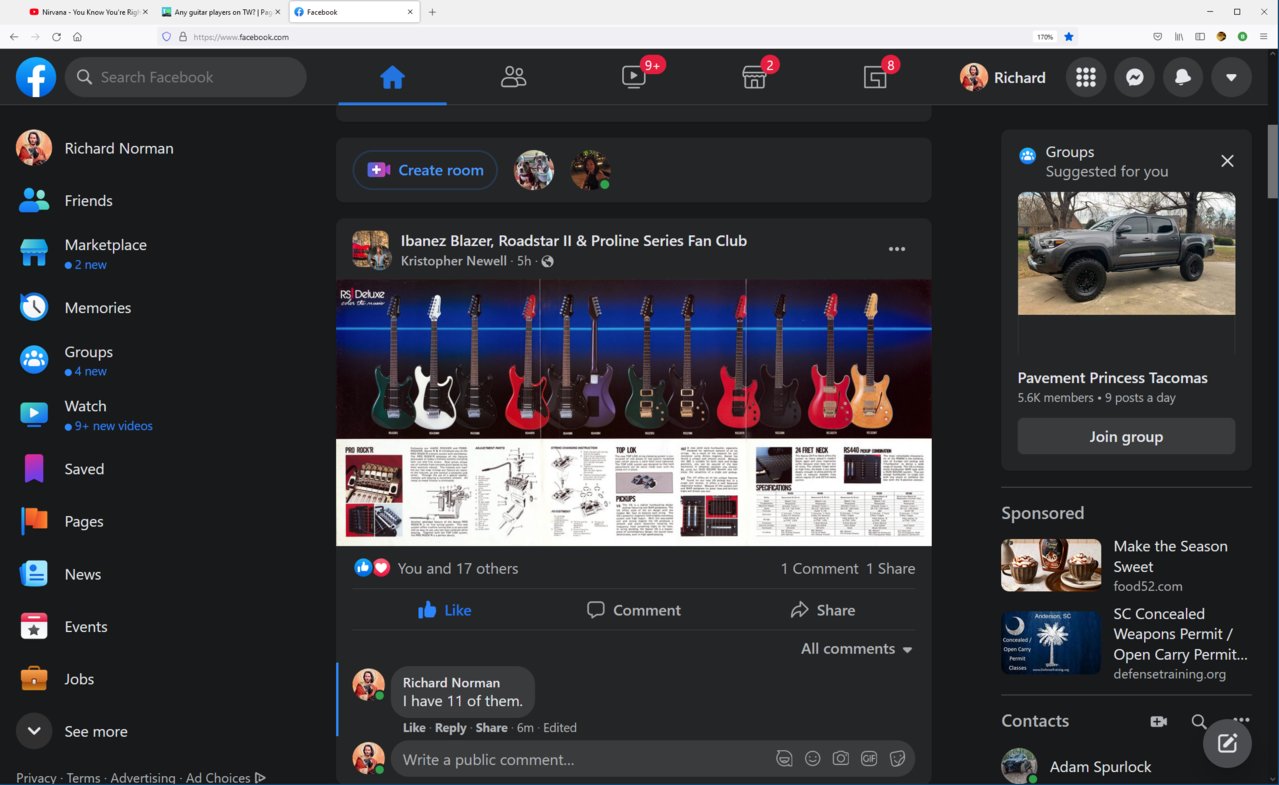Image resolution: width=1279 pixels, height=785 pixels.
Task: Open the notifications bell icon
Action: [x=1182, y=77]
